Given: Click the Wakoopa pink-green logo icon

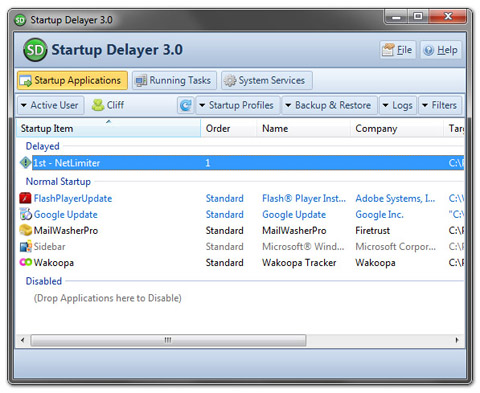Looking at the screenshot, I should (26, 262).
